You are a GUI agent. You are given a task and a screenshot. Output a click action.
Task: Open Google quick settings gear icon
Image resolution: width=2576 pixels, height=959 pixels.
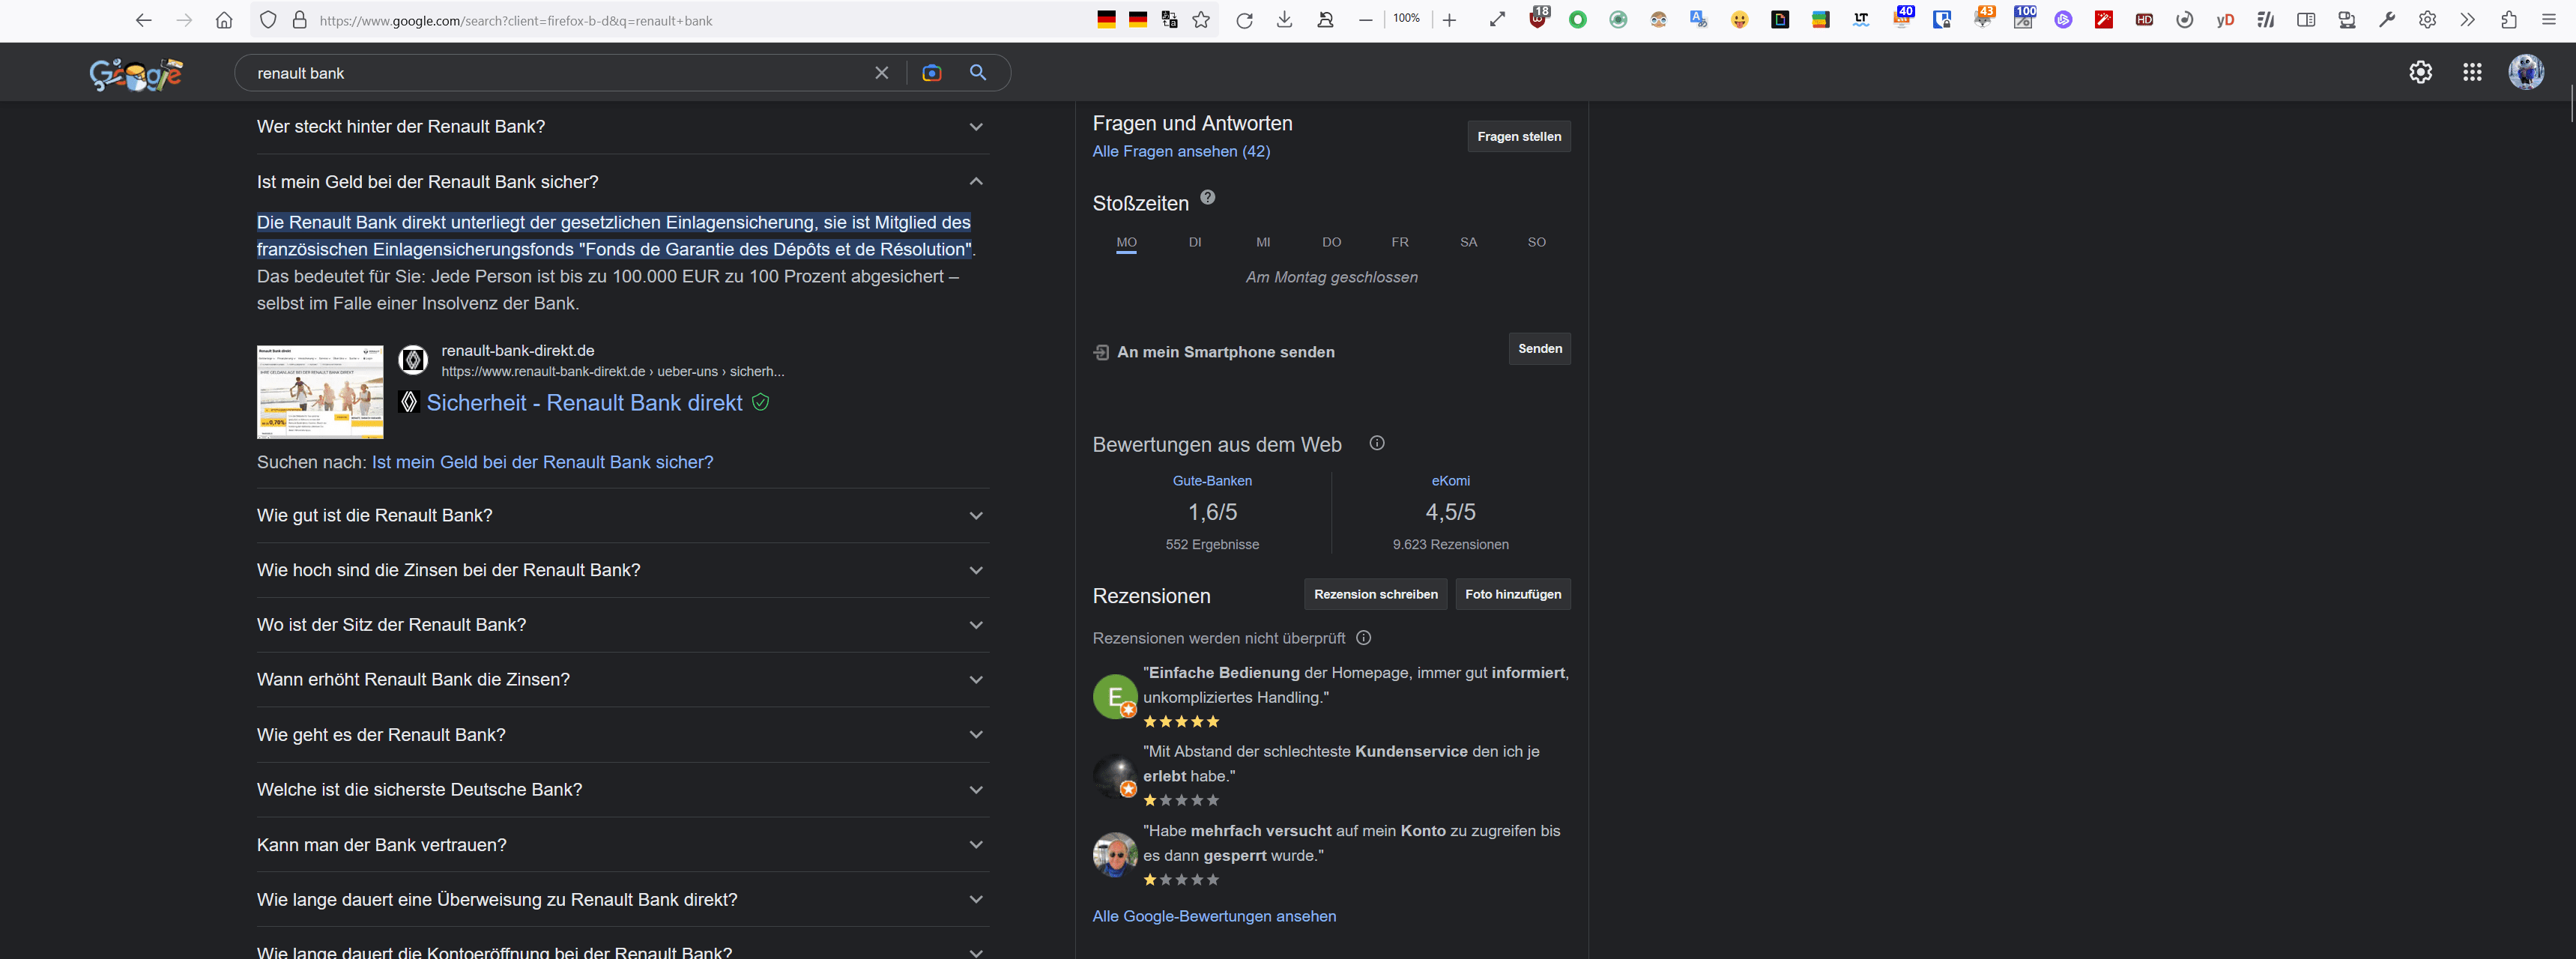pos(2420,72)
